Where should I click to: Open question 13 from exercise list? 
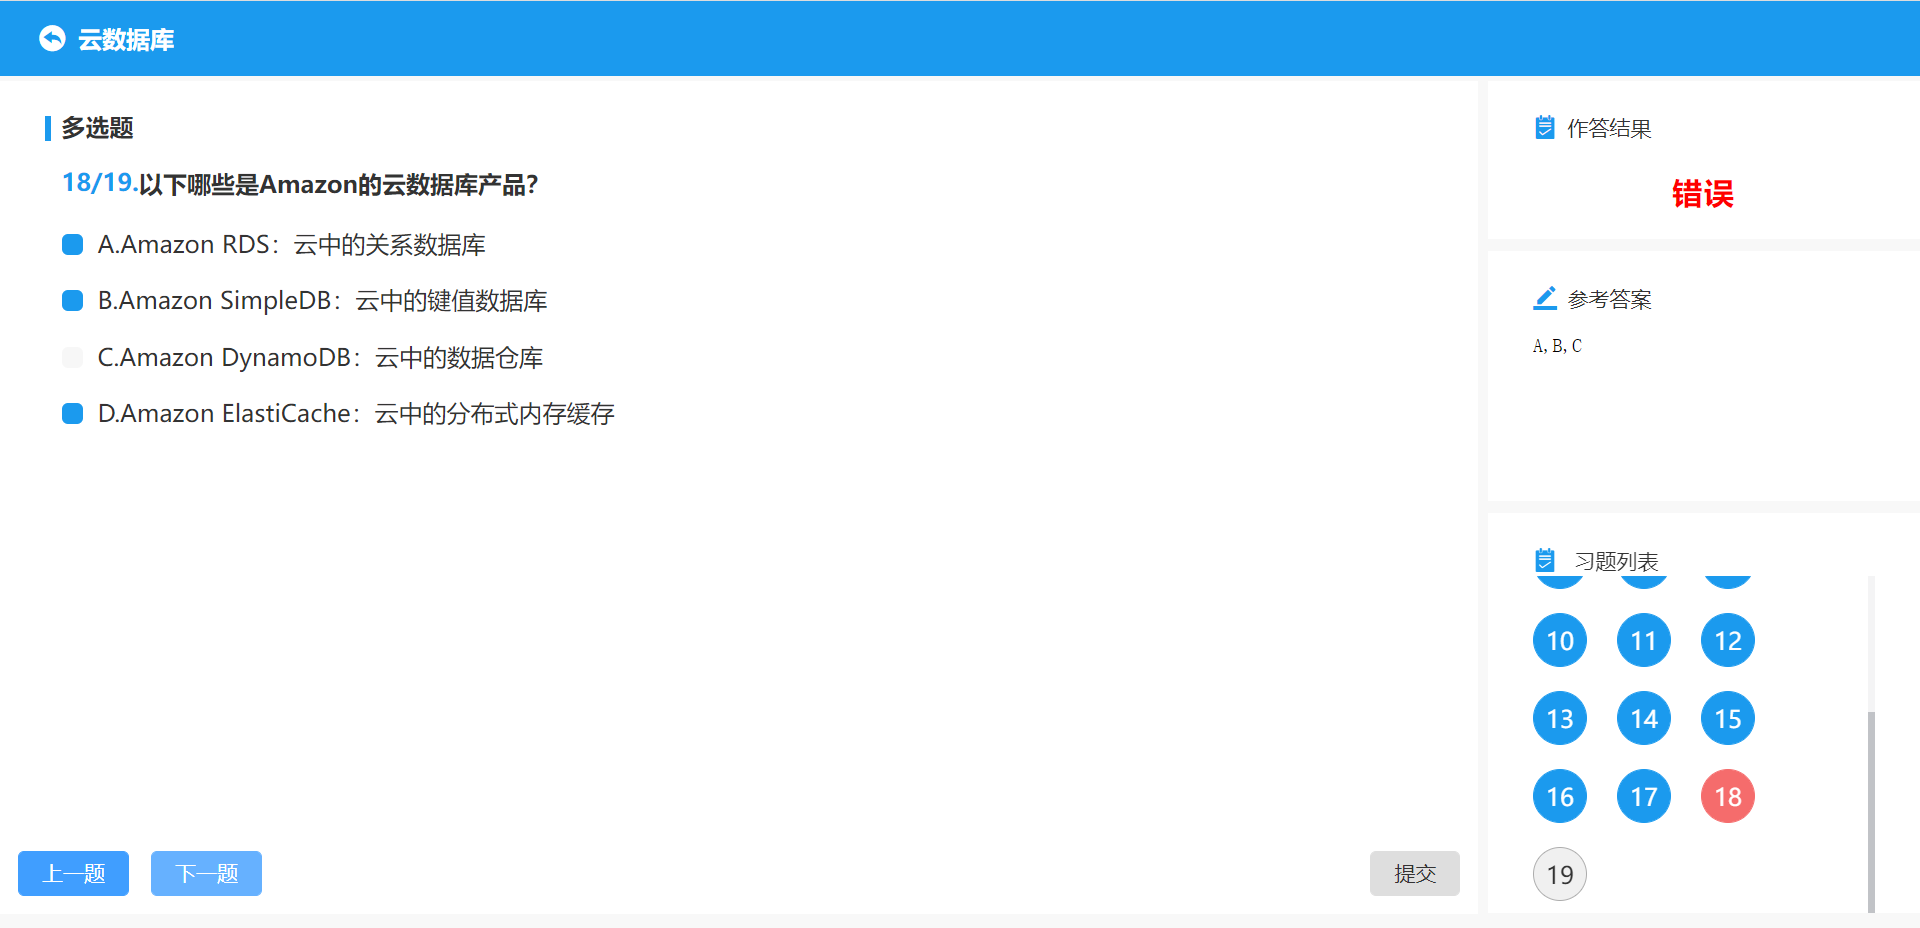coord(1560,718)
